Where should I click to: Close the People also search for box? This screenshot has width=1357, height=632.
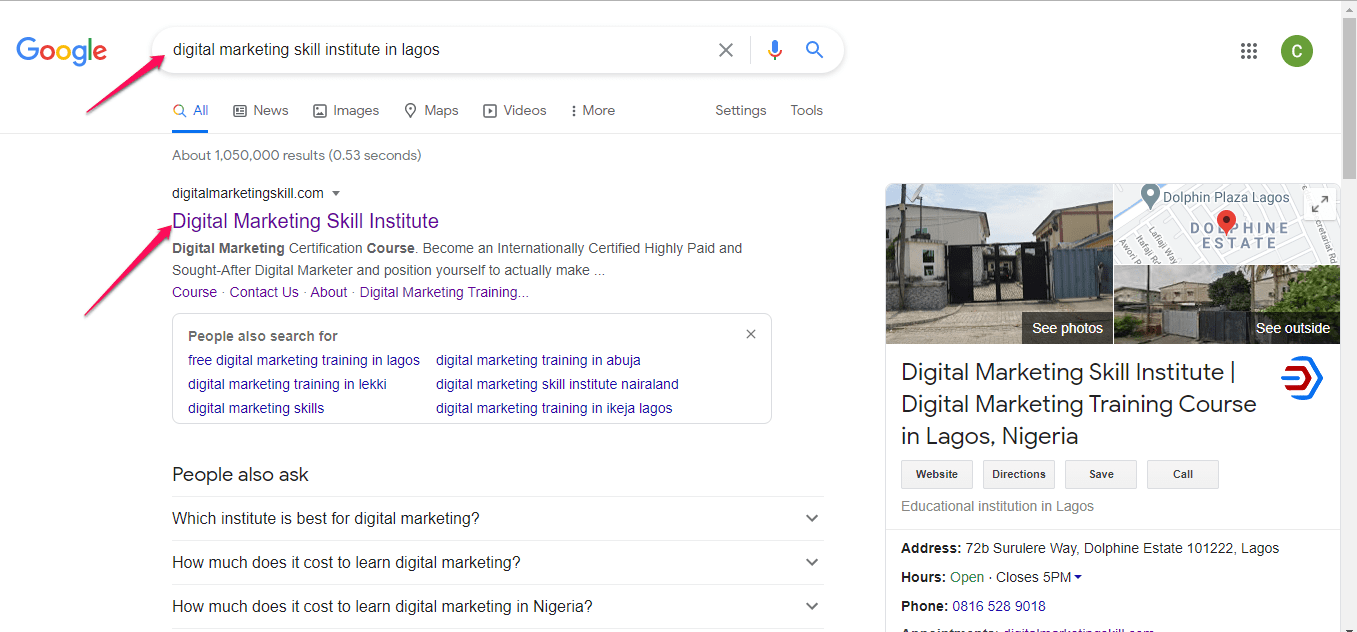tap(751, 334)
